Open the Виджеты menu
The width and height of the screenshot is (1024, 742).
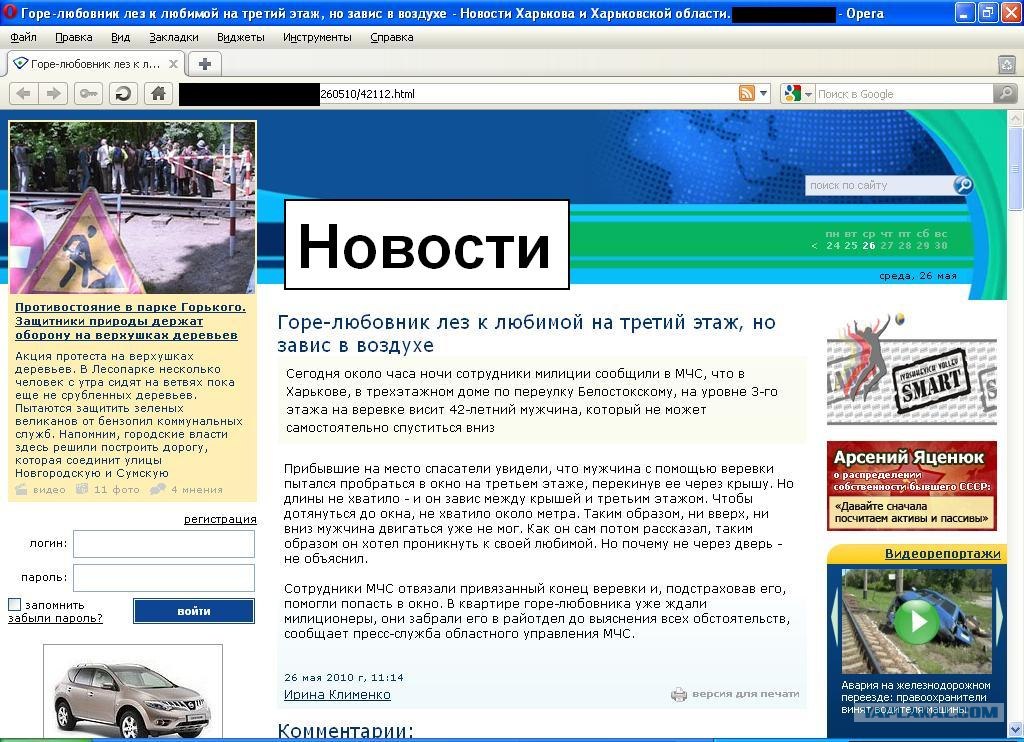pyautogui.click(x=241, y=37)
